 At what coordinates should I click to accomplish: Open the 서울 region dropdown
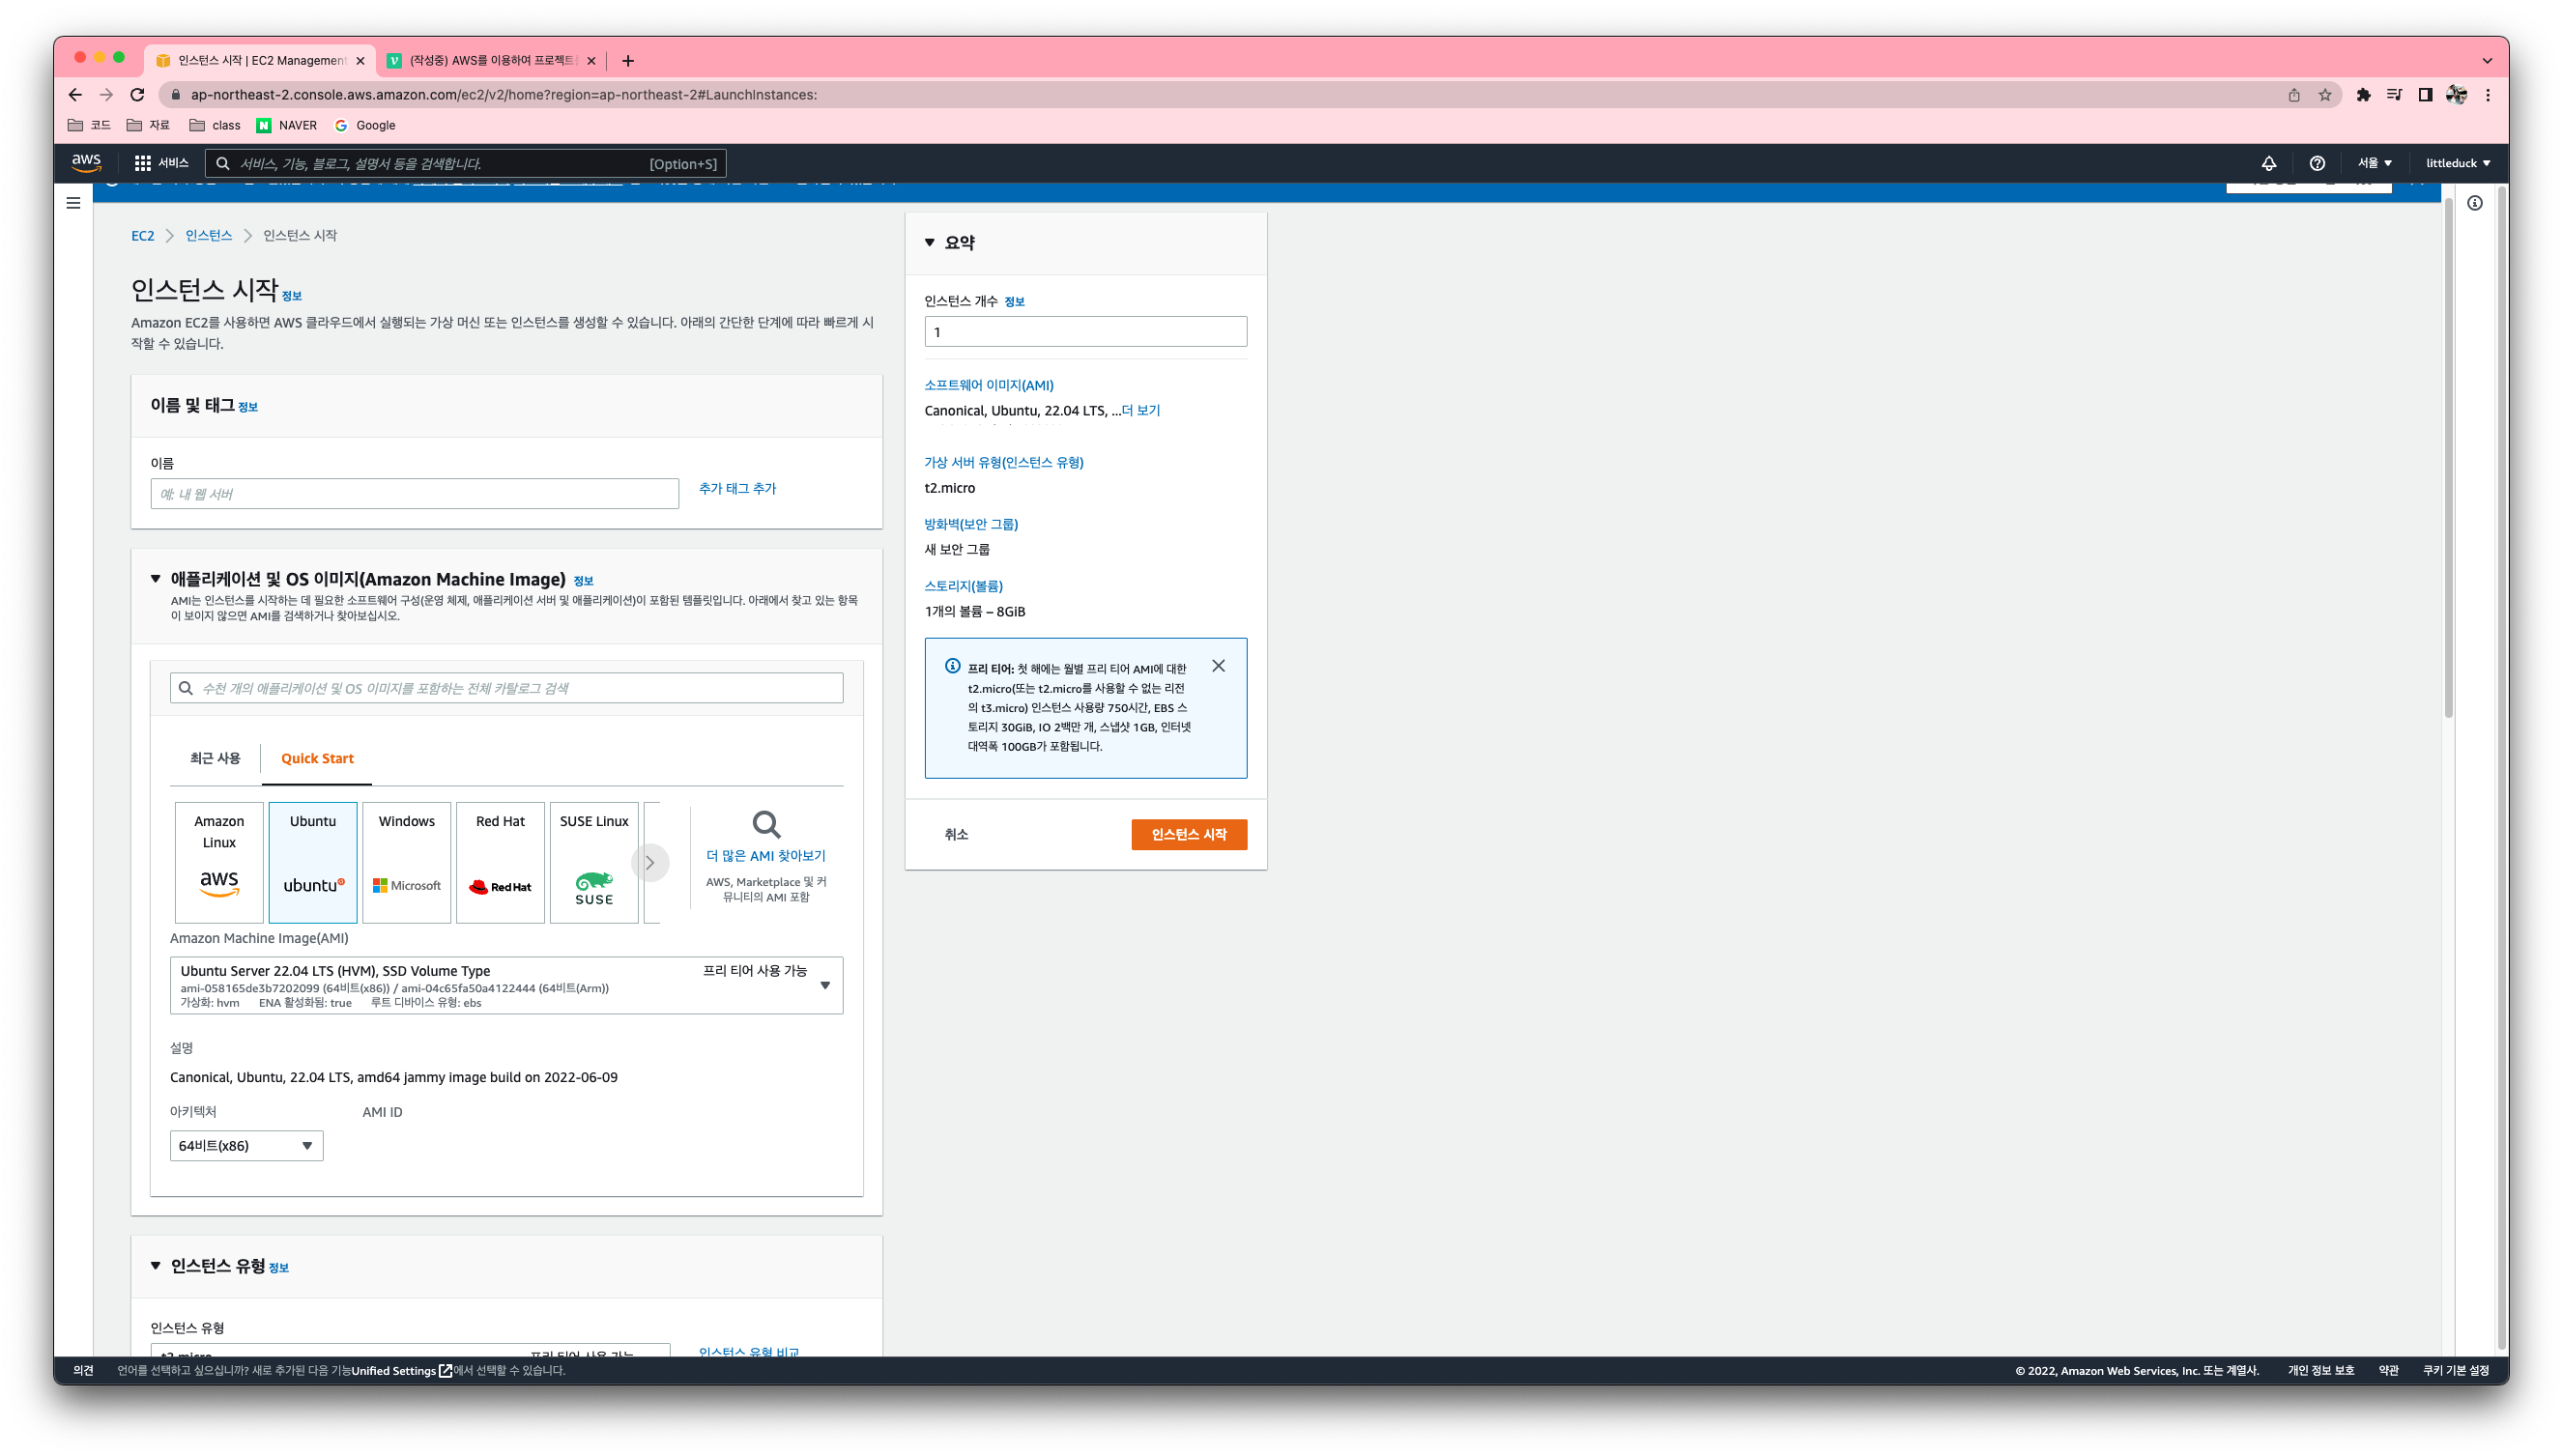2374,163
